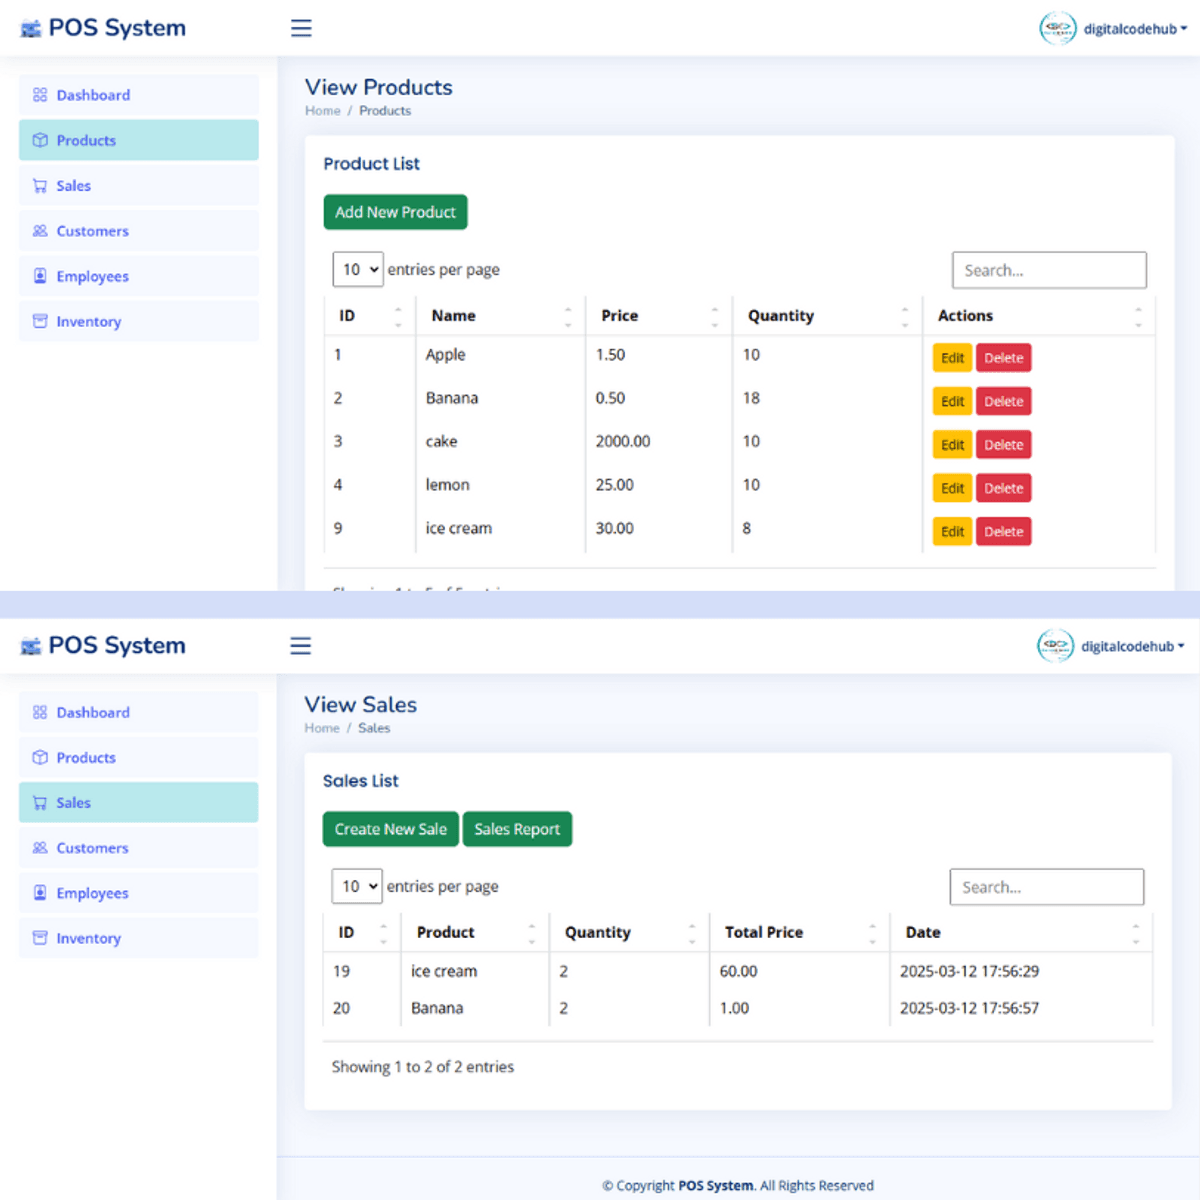Sort Sales List by Total Price arrows
The width and height of the screenshot is (1200, 1200).
pos(872,933)
